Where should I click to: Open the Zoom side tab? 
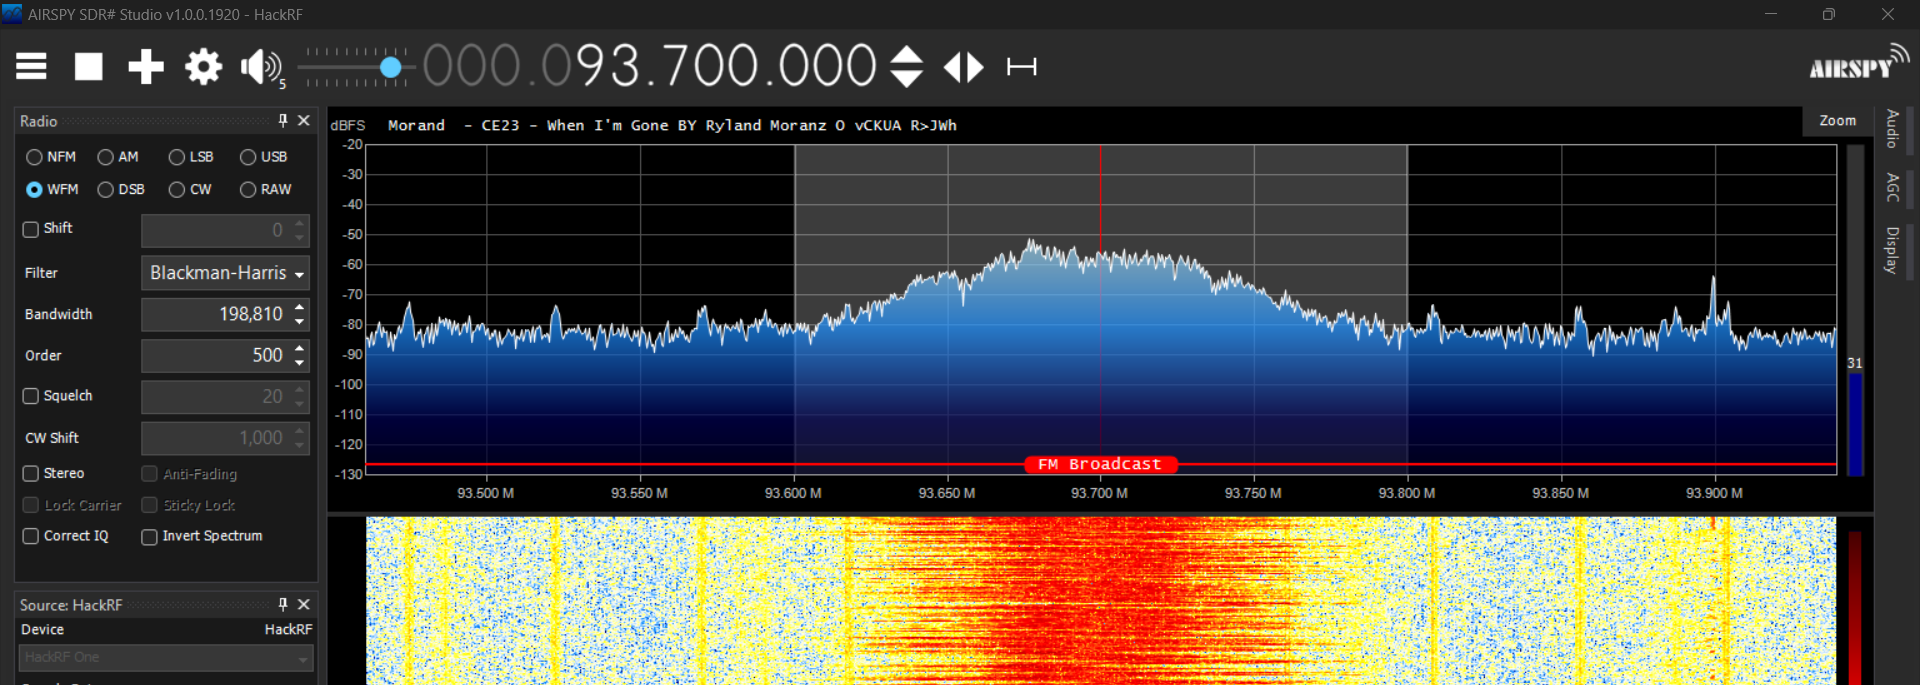click(x=1838, y=121)
